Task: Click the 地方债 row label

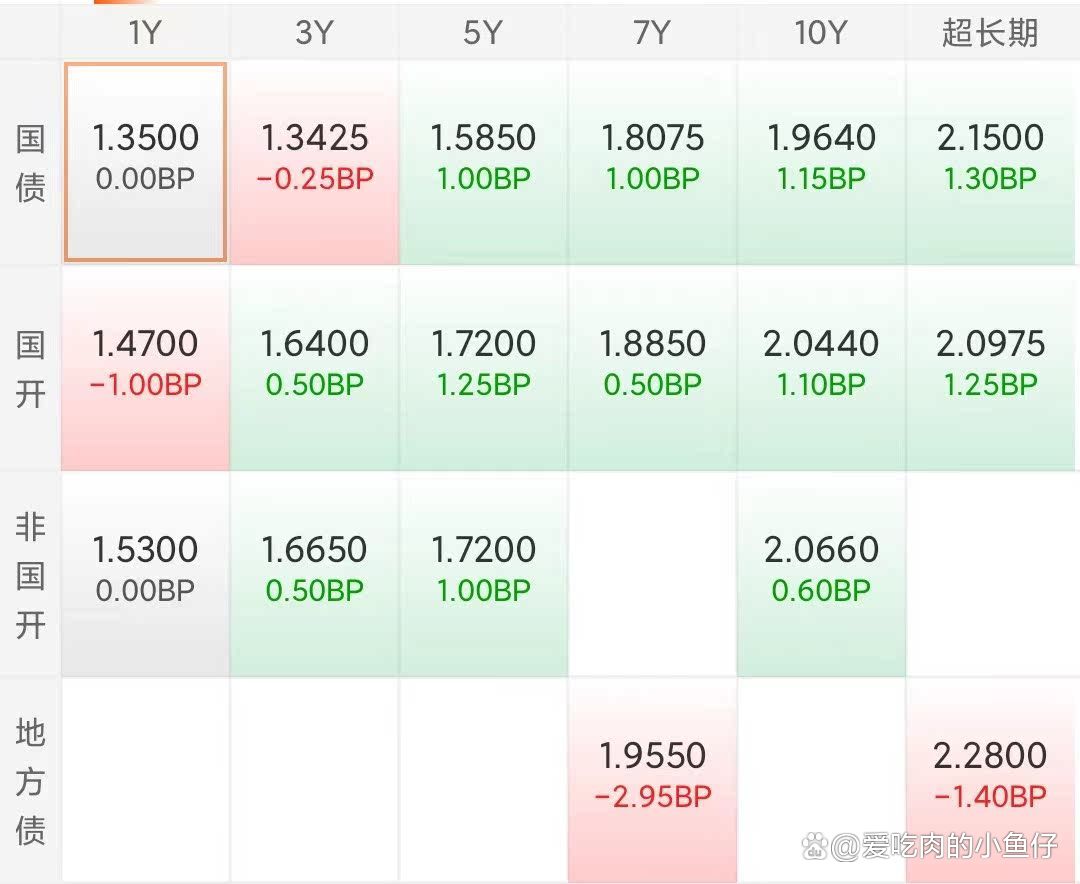Action: (30, 781)
